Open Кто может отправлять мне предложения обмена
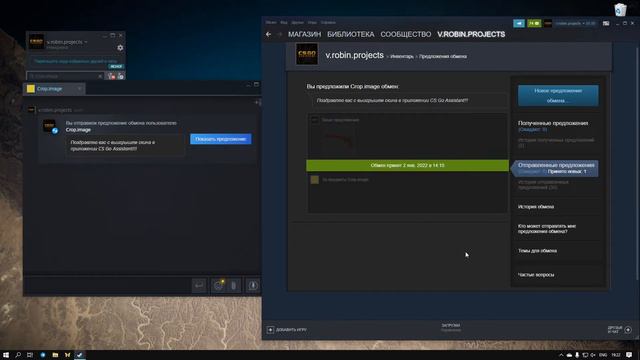Viewport: 640px width, 360px height. point(547,229)
